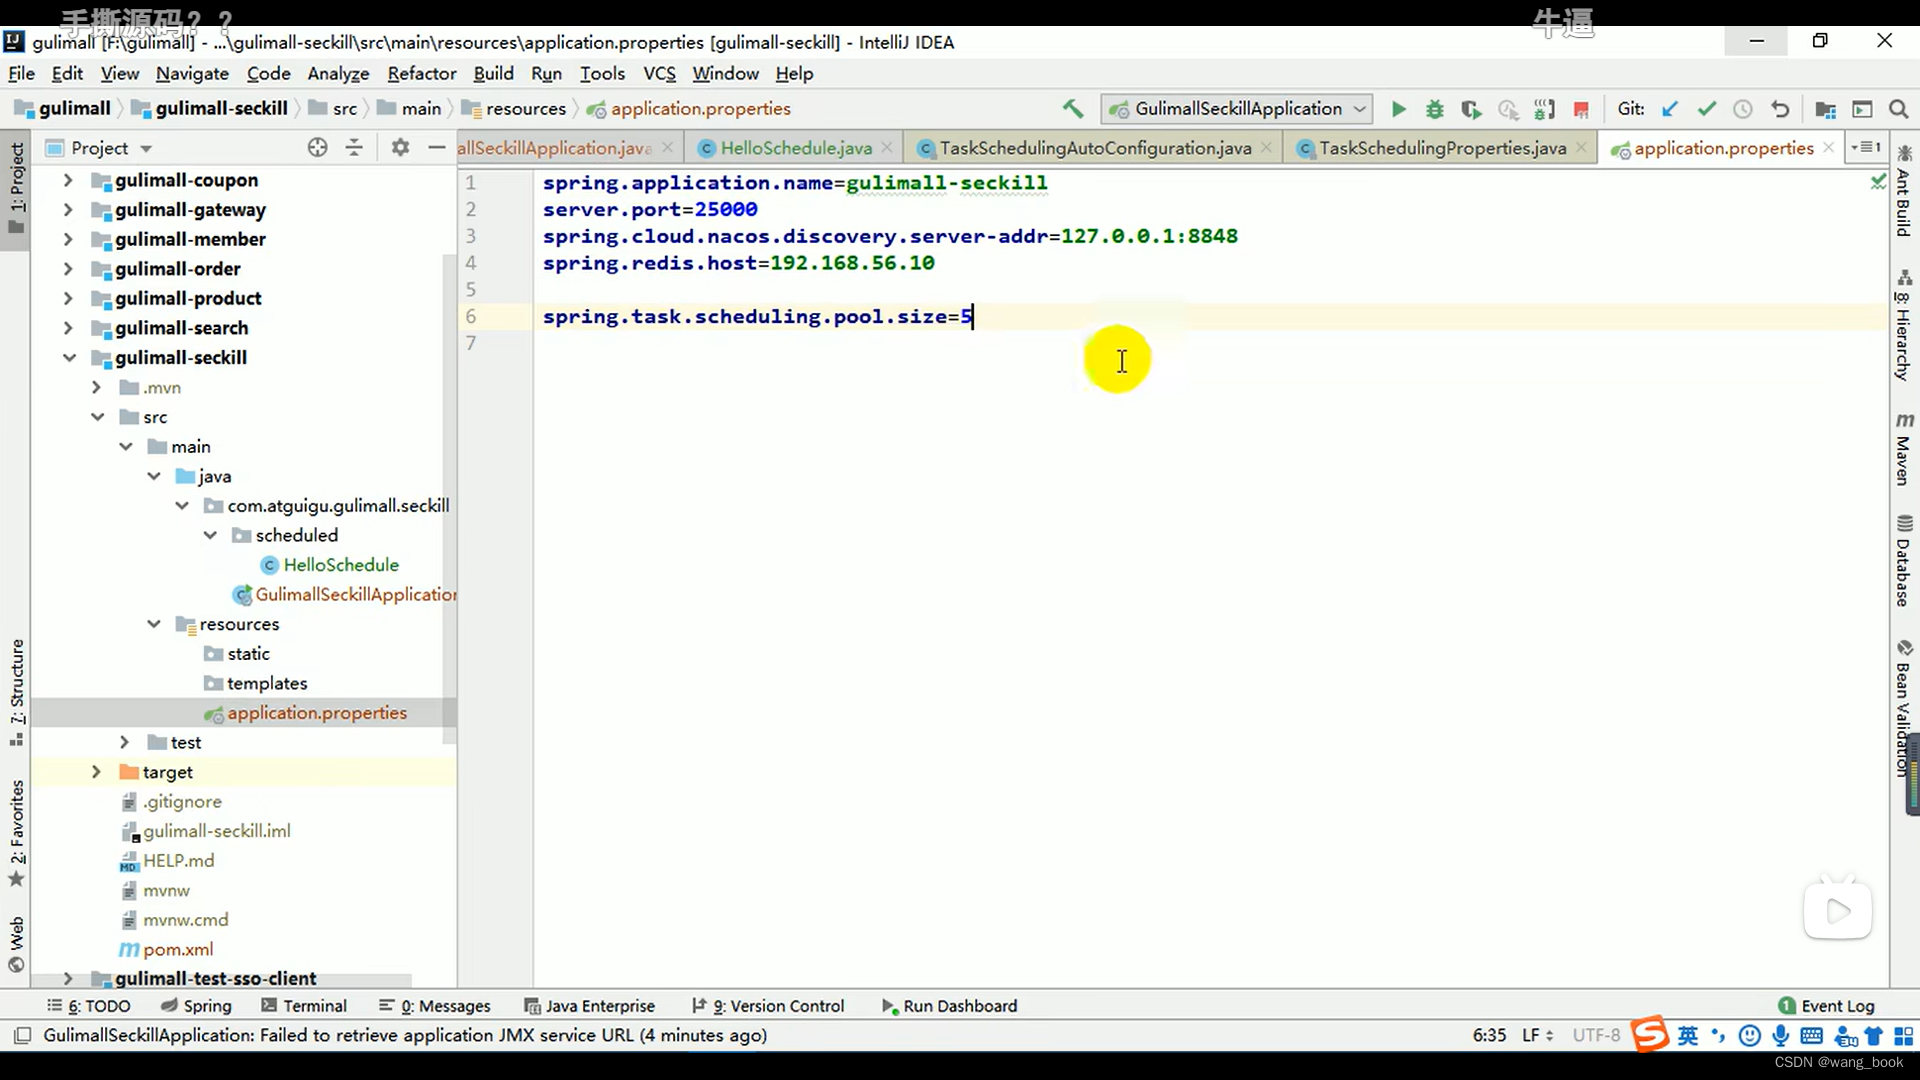Screen dimensions: 1920x1080
Task: Open the Maven tool window
Action: click(1904, 449)
